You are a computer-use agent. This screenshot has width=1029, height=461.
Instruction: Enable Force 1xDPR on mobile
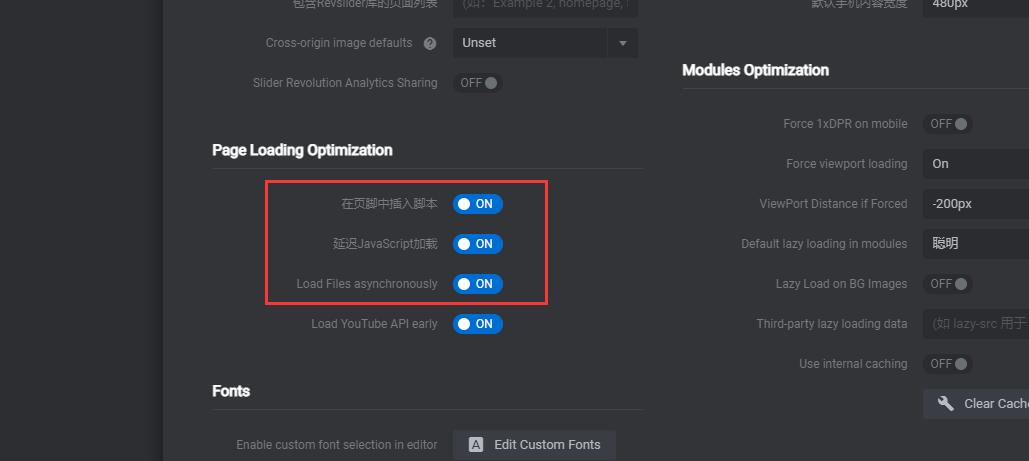tap(948, 123)
